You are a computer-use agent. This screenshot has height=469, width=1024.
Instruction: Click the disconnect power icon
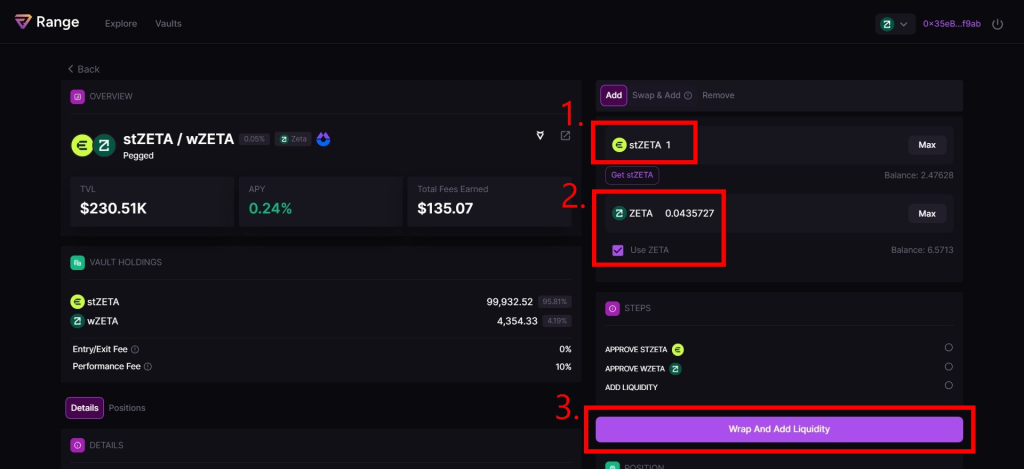[997, 23]
